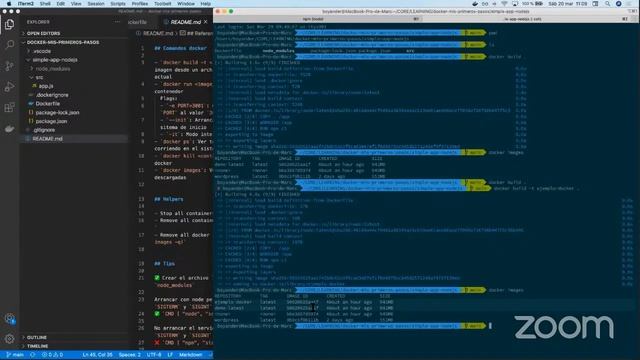Open the Profiles menu
The image size is (640, 360).
click(140, 4)
